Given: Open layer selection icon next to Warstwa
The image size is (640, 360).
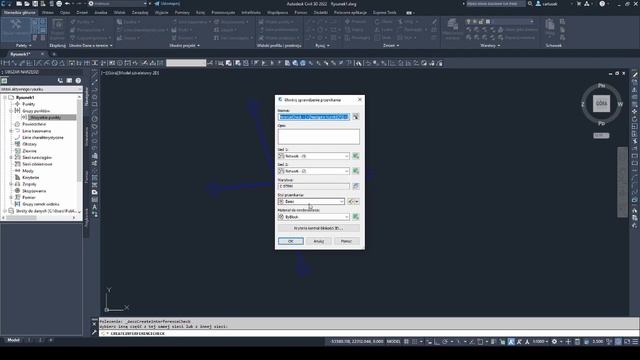Looking at the screenshot, I should tap(356, 186).
